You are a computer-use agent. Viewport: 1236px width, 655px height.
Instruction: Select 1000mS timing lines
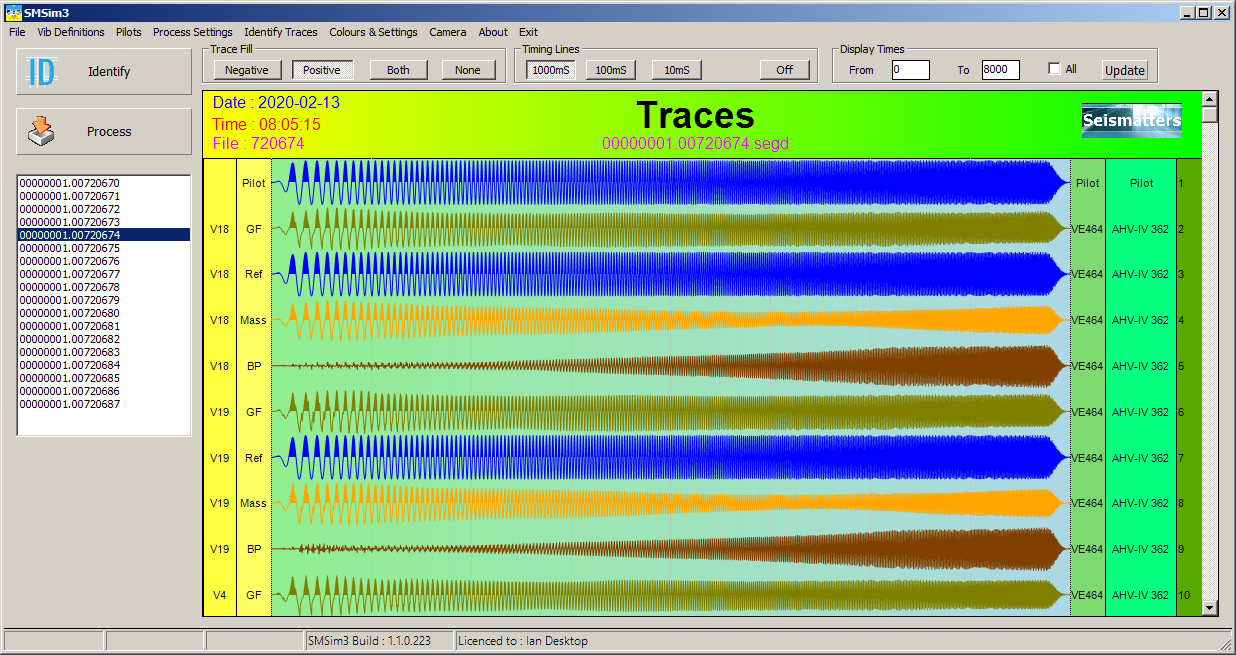pos(551,70)
